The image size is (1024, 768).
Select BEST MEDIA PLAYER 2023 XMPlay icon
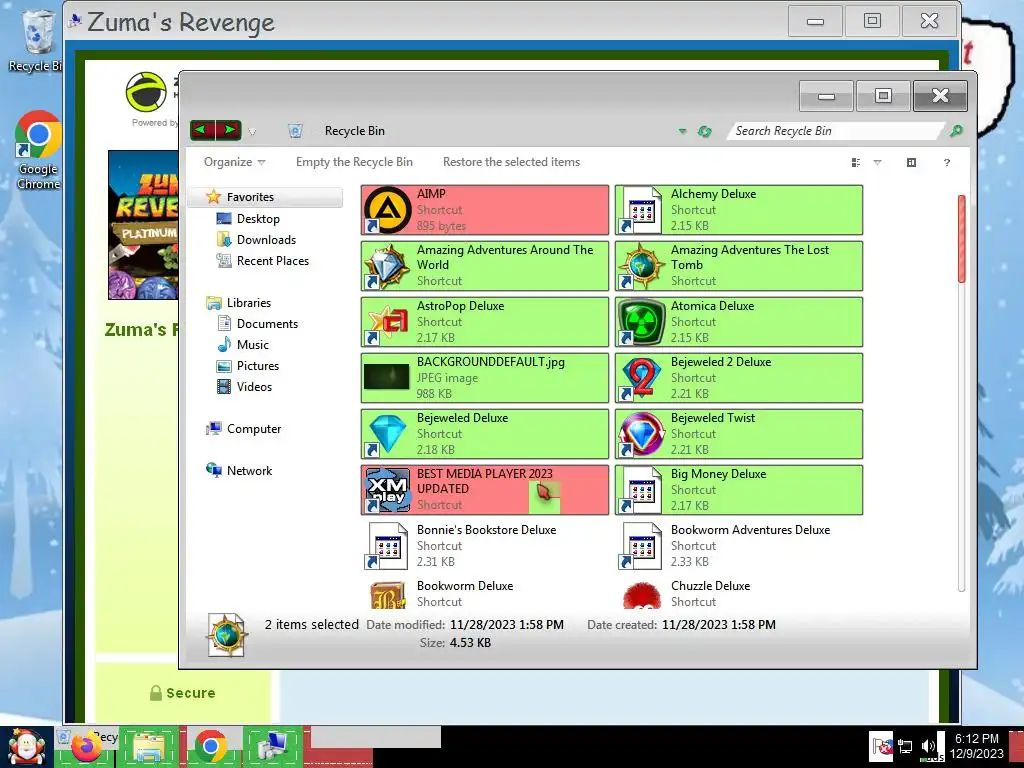click(x=387, y=490)
